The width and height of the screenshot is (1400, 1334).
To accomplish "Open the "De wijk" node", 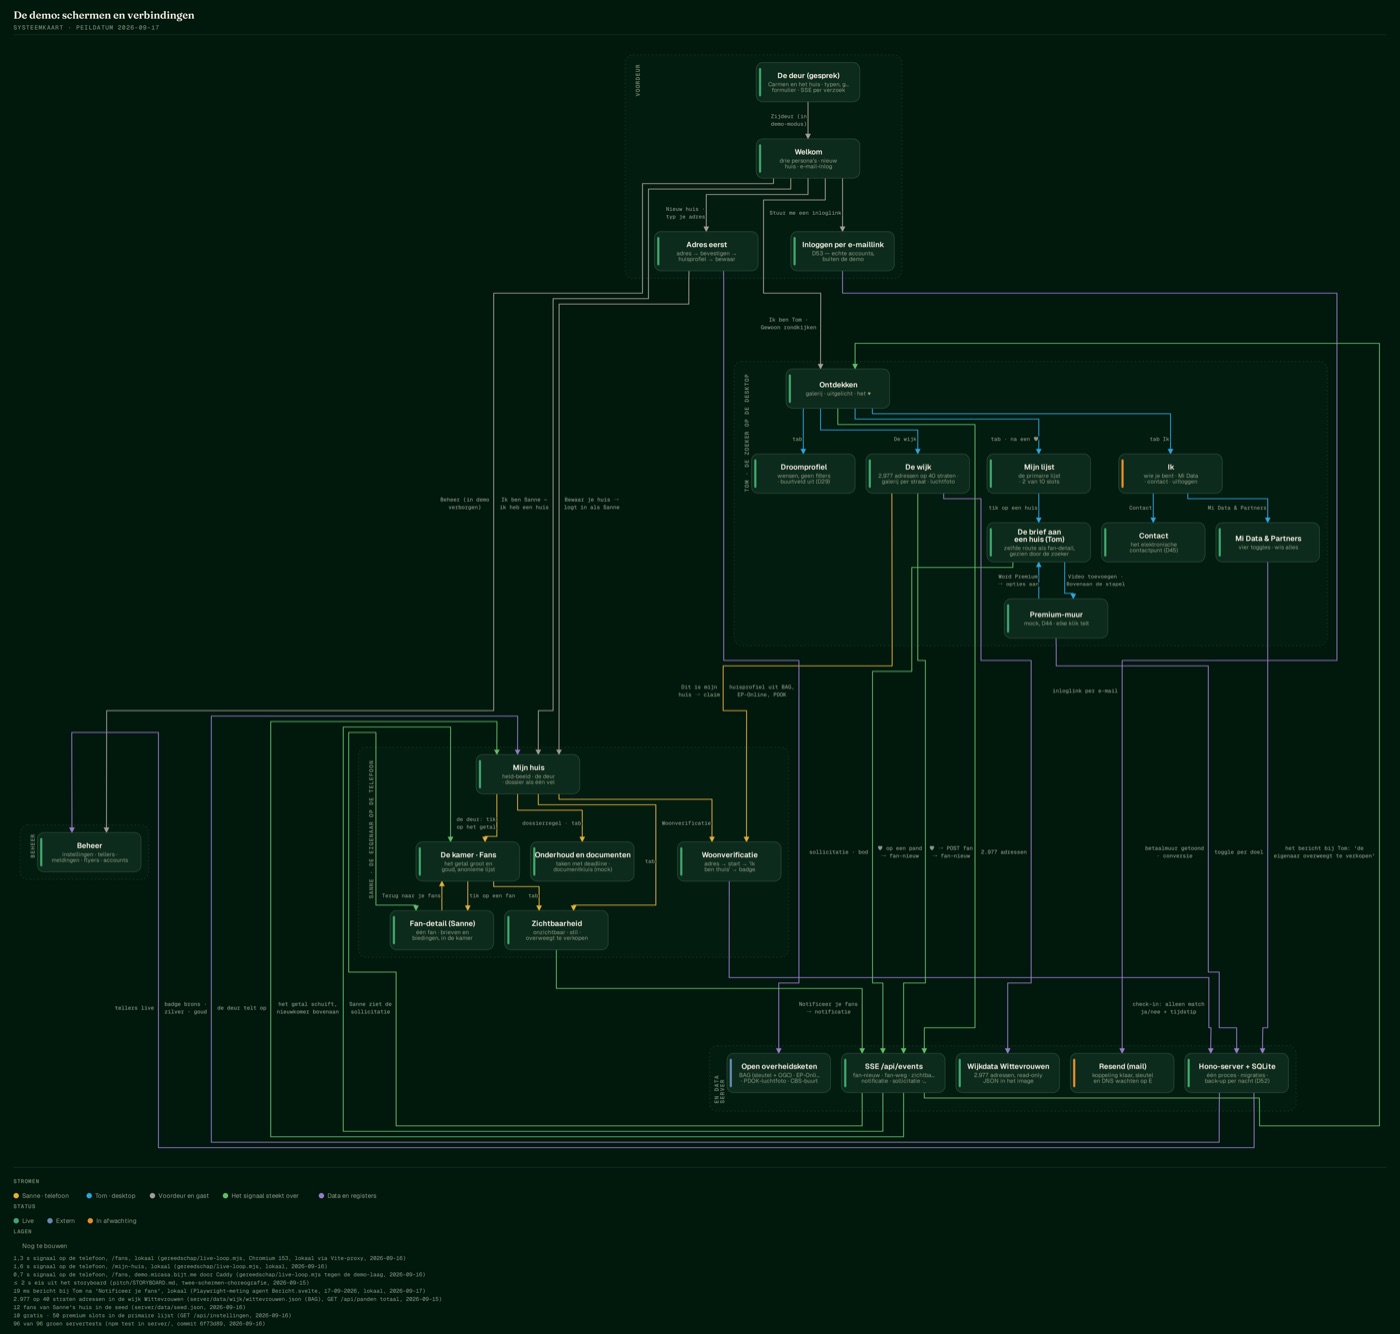I will (918, 474).
